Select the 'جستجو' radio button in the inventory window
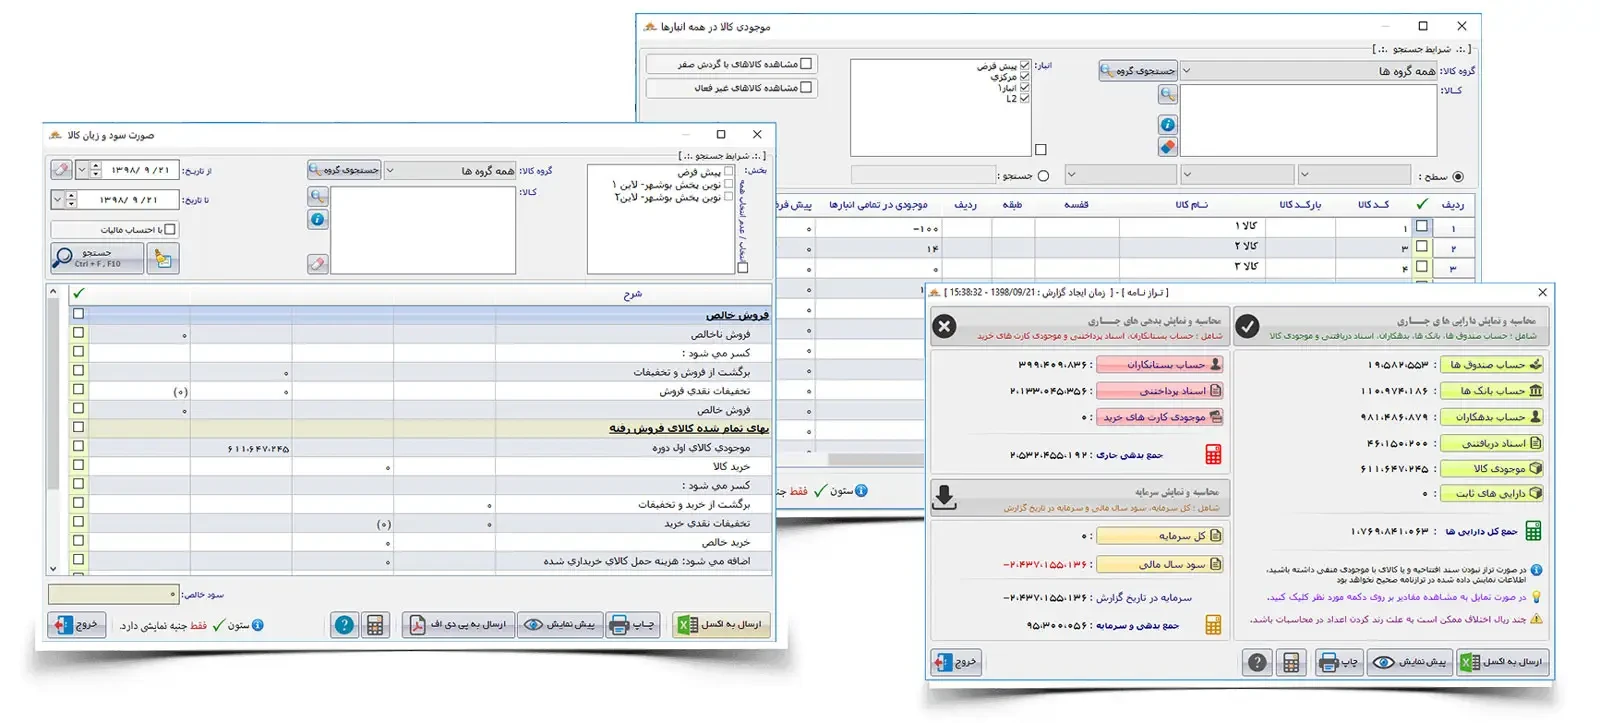Image resolution: width=1600 pixels, height=723 pixels. click(x=1043, y=176)
